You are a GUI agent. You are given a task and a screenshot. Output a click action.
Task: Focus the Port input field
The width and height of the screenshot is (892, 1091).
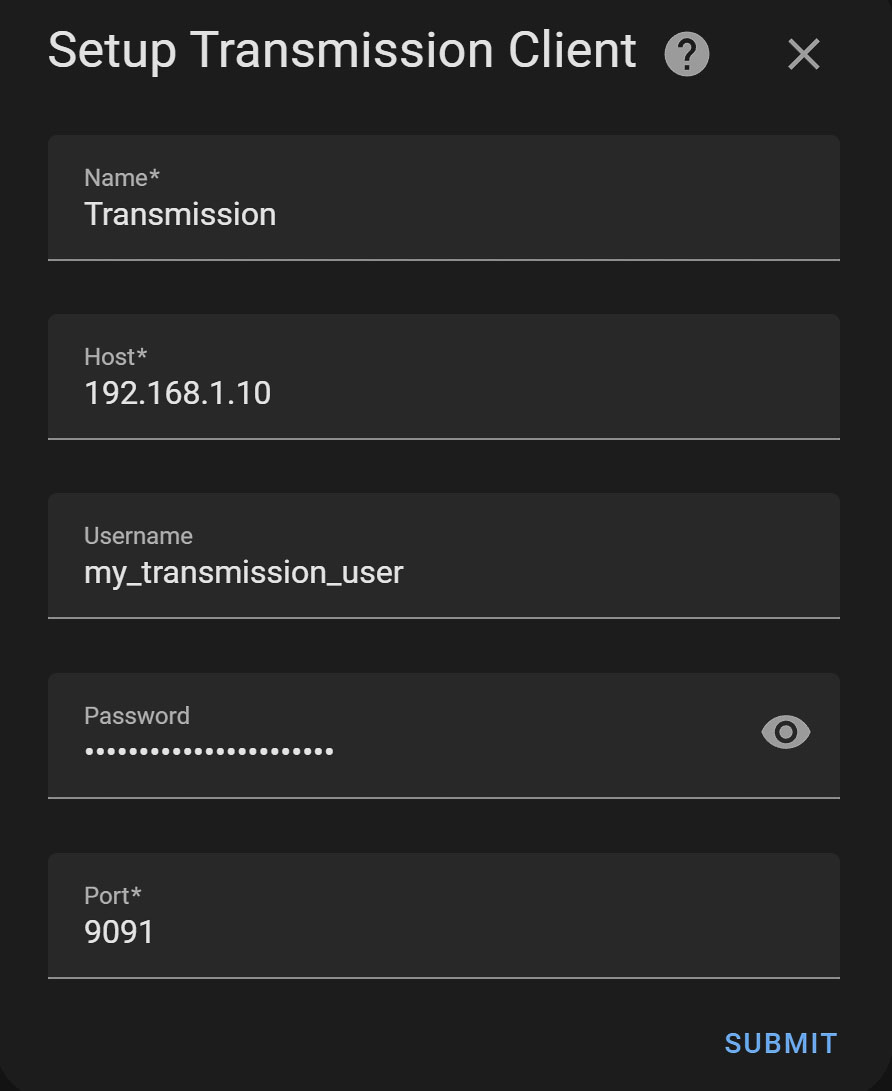point(444,916)
